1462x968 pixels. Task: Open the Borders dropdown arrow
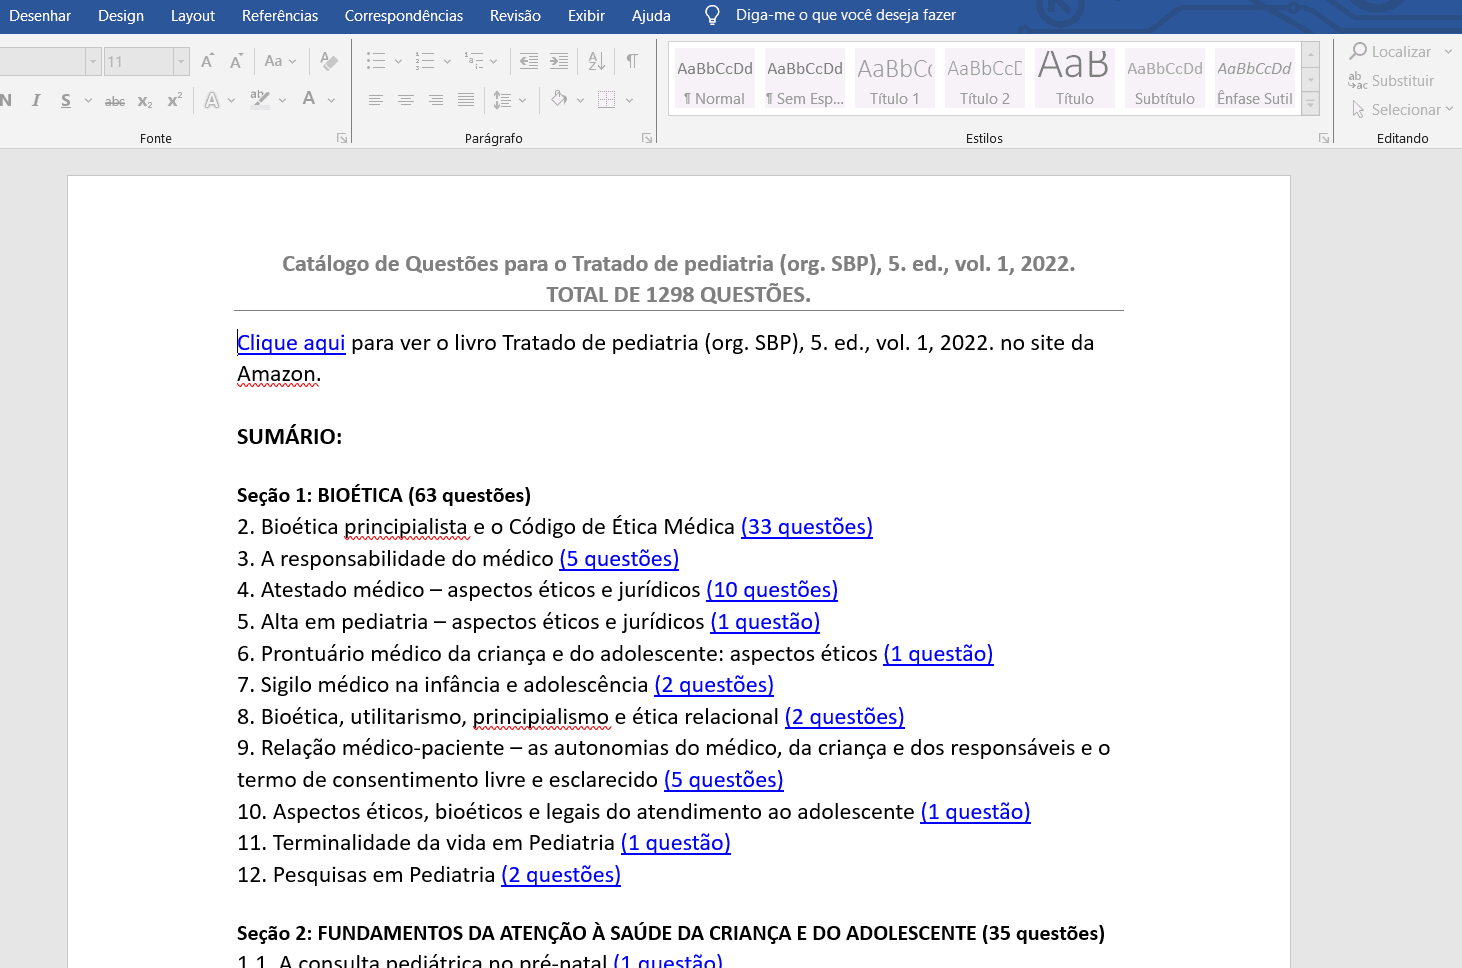[629, 100]
